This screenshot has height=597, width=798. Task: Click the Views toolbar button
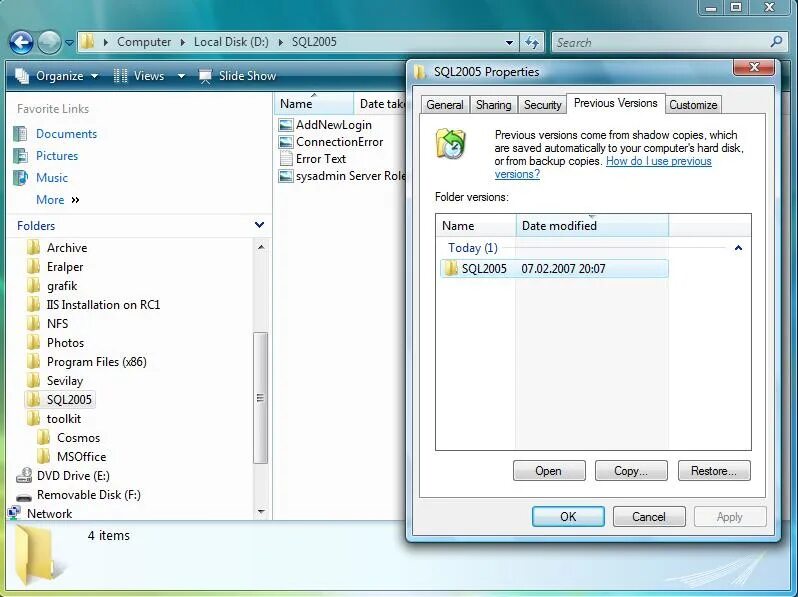139,76
